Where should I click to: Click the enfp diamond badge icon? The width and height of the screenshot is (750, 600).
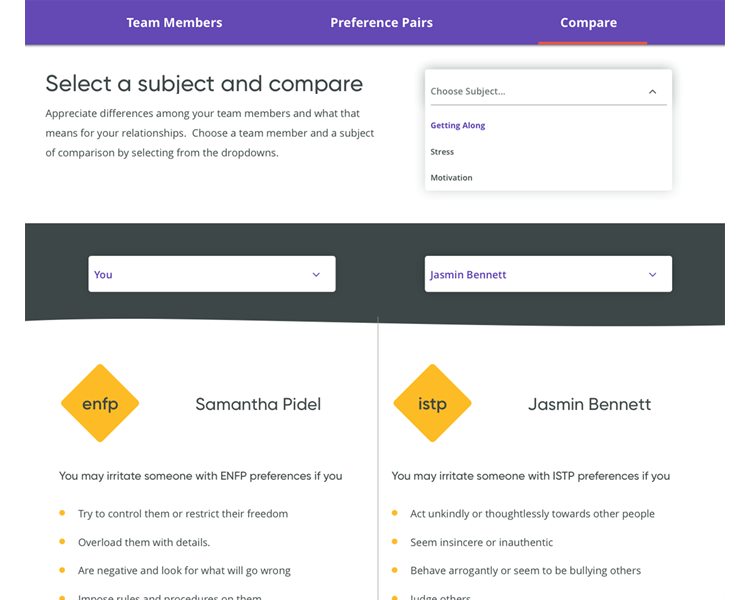click(x=100, y=404)
